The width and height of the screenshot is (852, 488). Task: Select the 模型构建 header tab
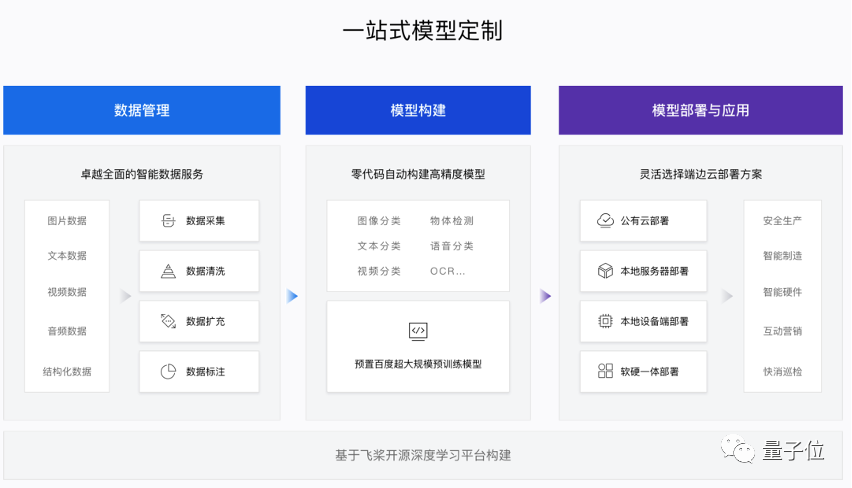[x=418, y=110]
